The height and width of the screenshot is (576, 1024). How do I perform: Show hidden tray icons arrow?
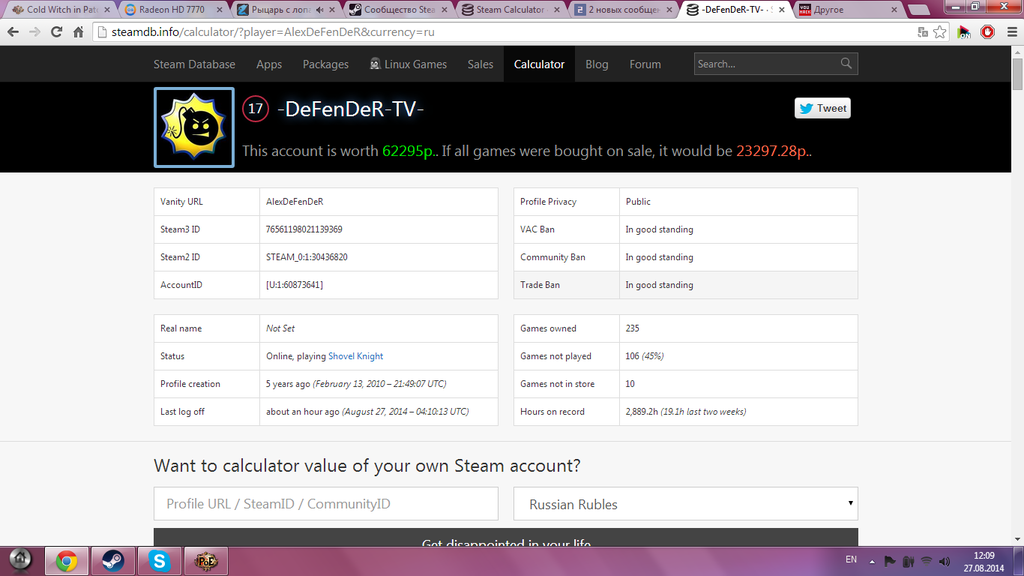[x=872, y=561]
